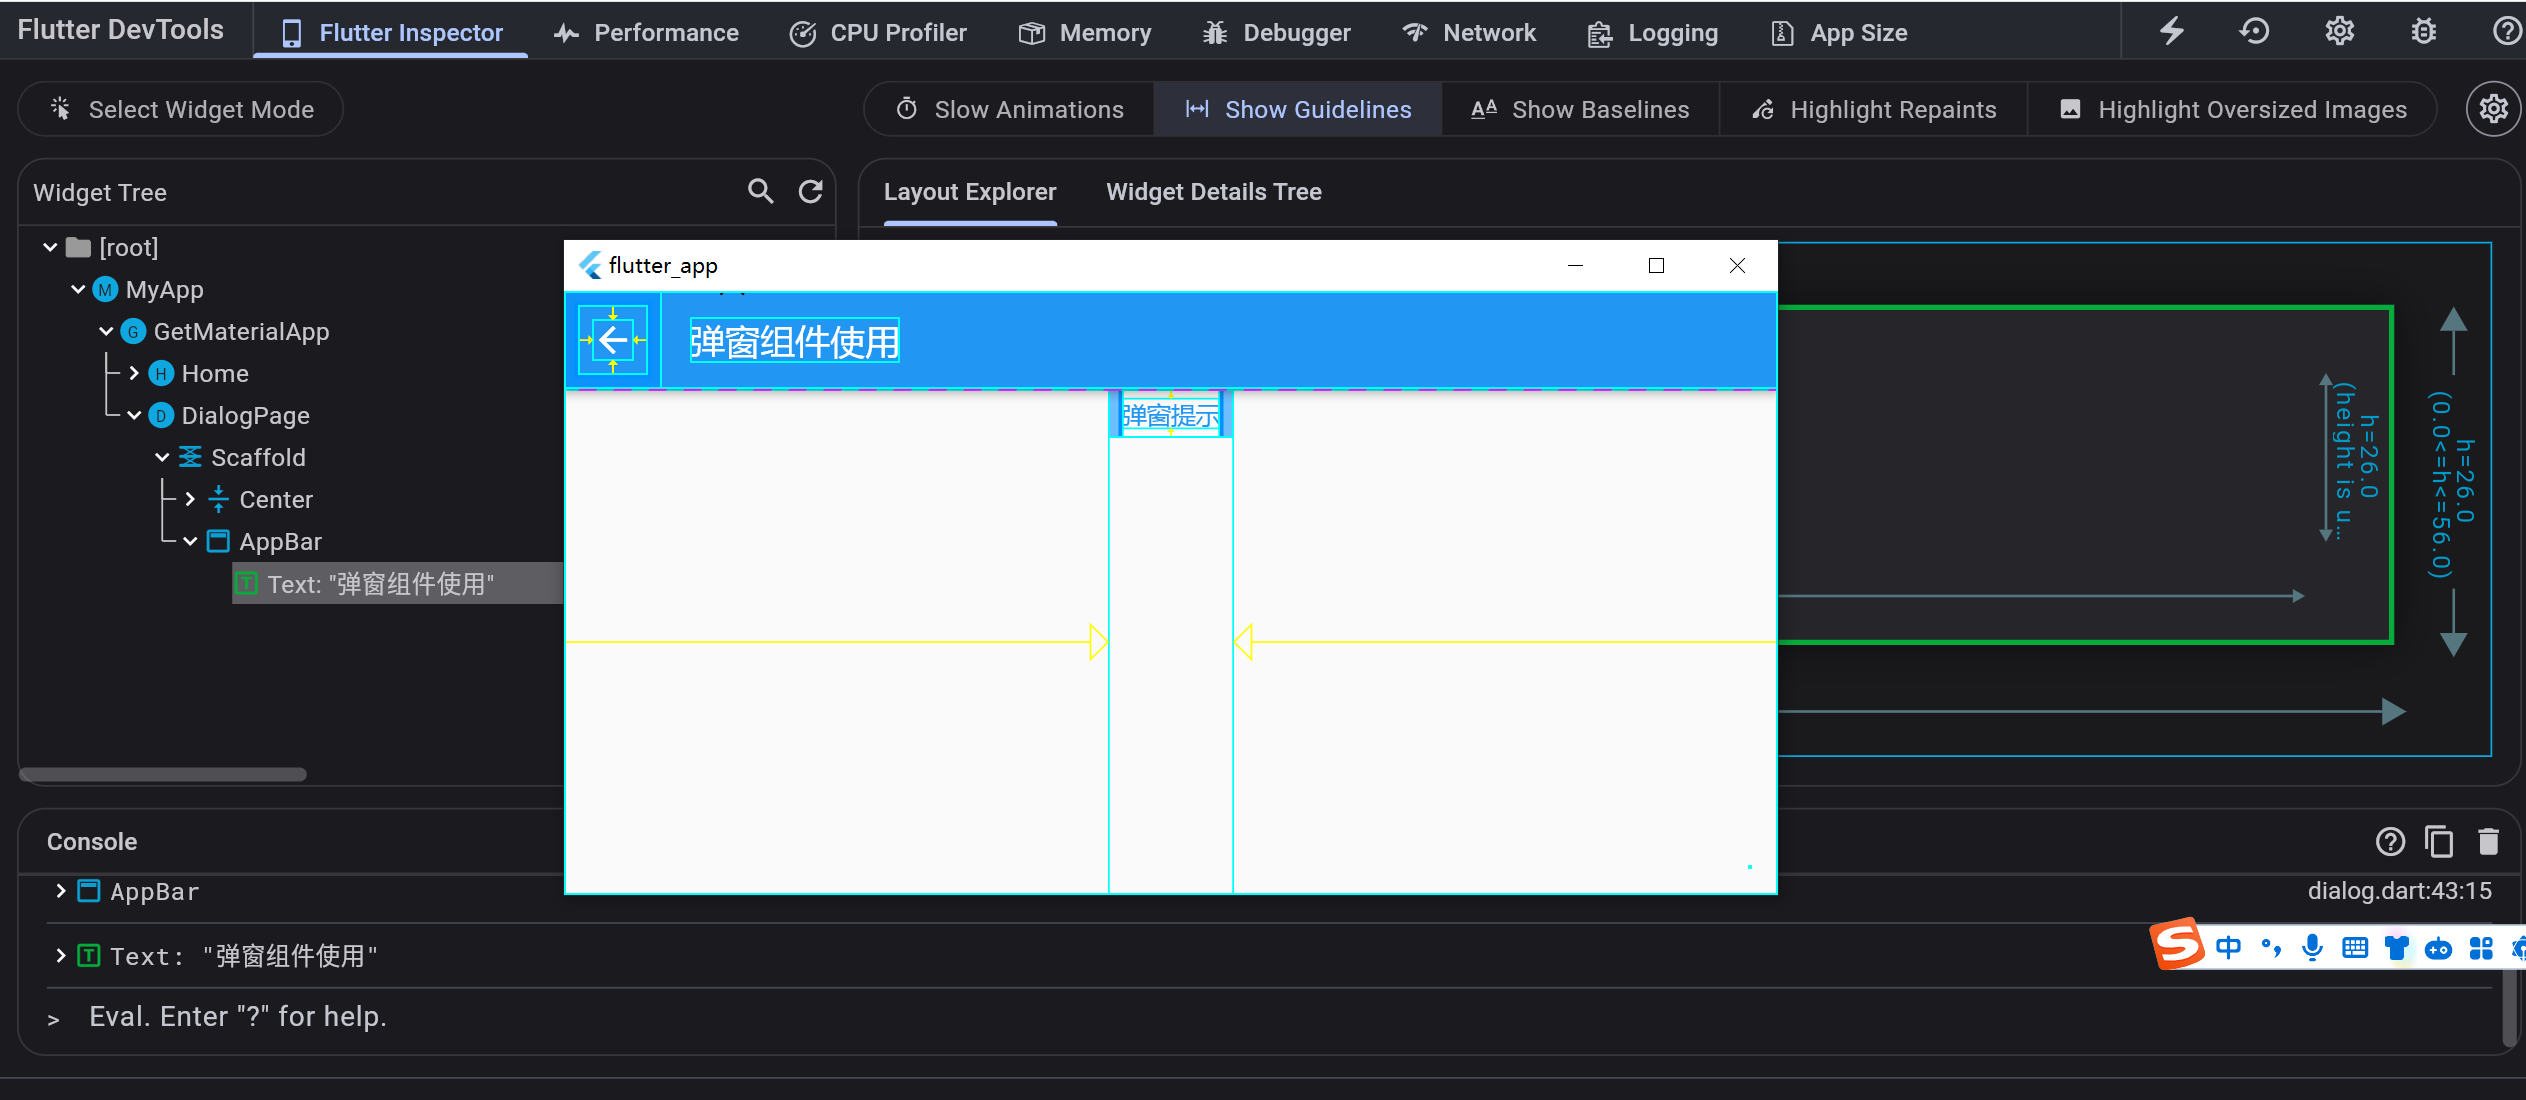
Task: Expand the Home node in widget tree
Action: 134,373
